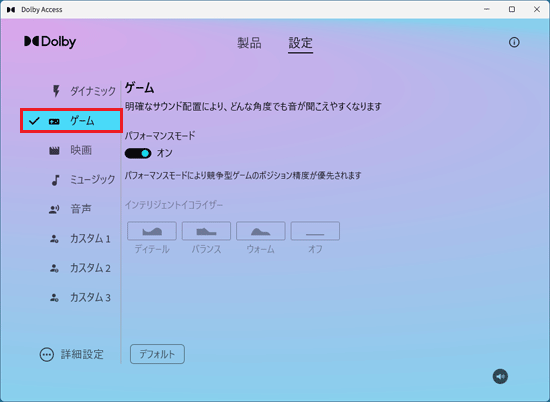The height and width of the screenshot is (402, 550).
Task: Click the text about 競争型ゲームのポジション精度
Action: (x=243, y=175)
